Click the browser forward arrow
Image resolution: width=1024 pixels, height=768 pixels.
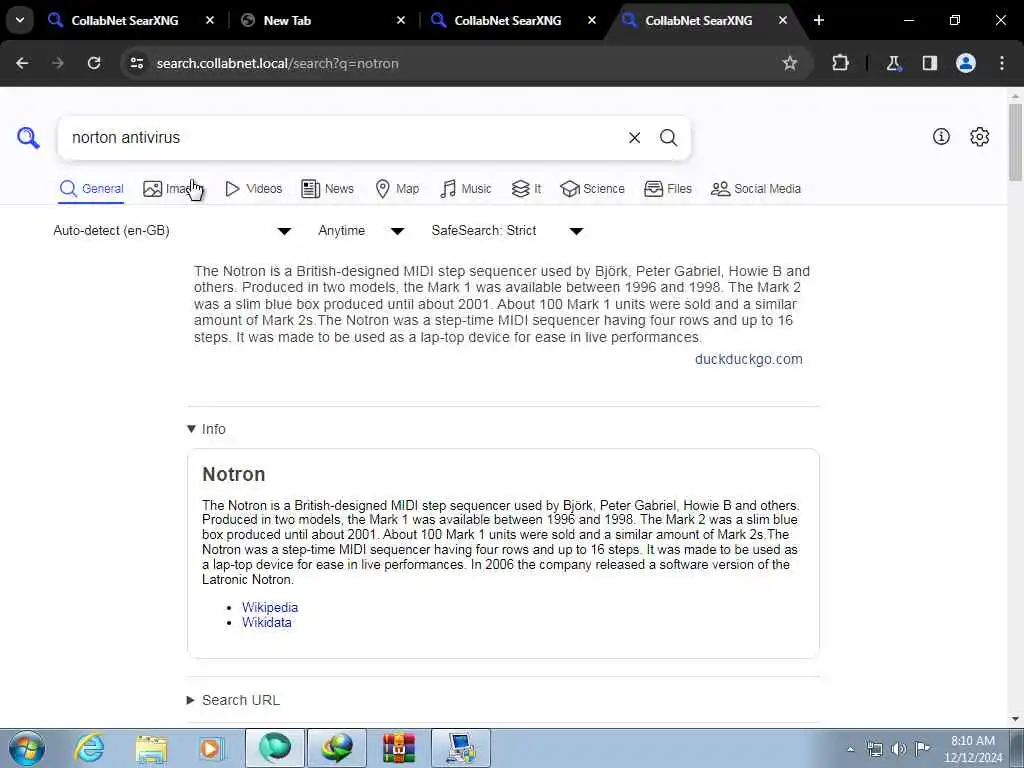point(58,63)
